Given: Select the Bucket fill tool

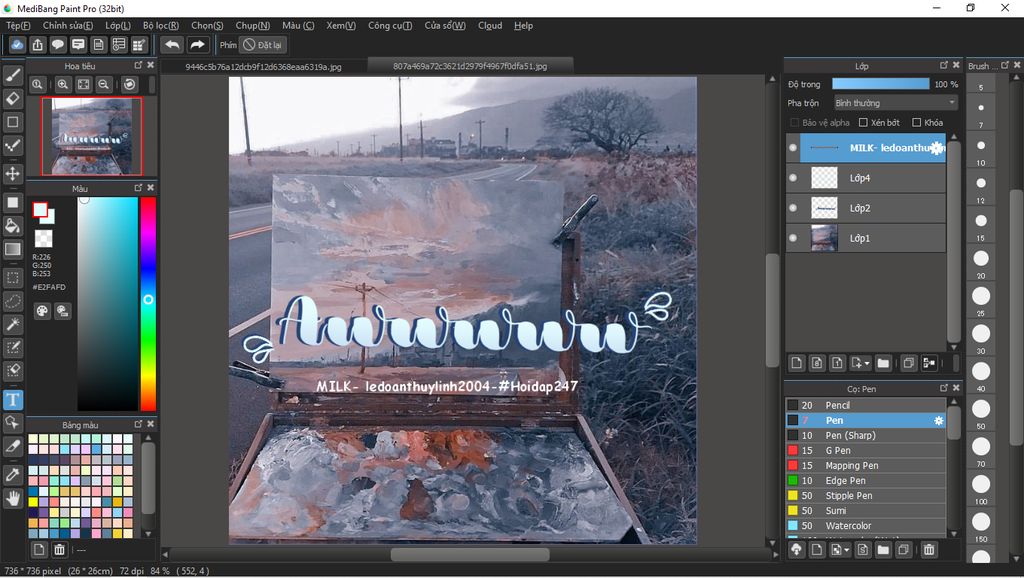Looking at the screenshot, I should point(12,226).
